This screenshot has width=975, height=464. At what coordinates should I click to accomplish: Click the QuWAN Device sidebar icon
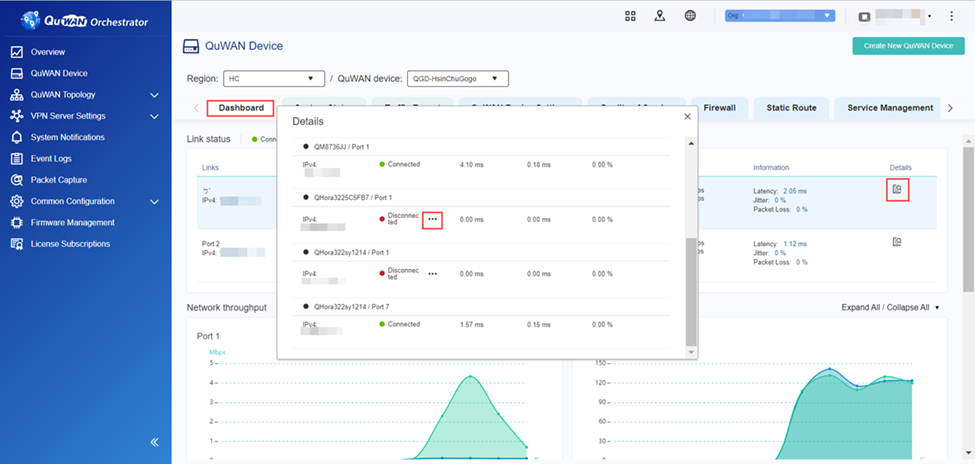tap(17, 73)
